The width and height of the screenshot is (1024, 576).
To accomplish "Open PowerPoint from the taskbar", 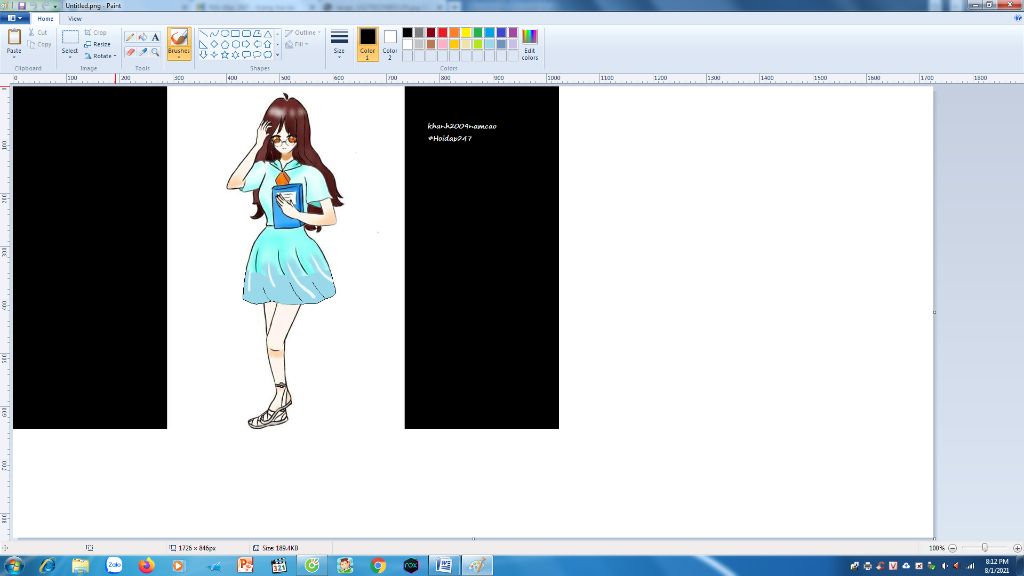I will coord(246,566).
